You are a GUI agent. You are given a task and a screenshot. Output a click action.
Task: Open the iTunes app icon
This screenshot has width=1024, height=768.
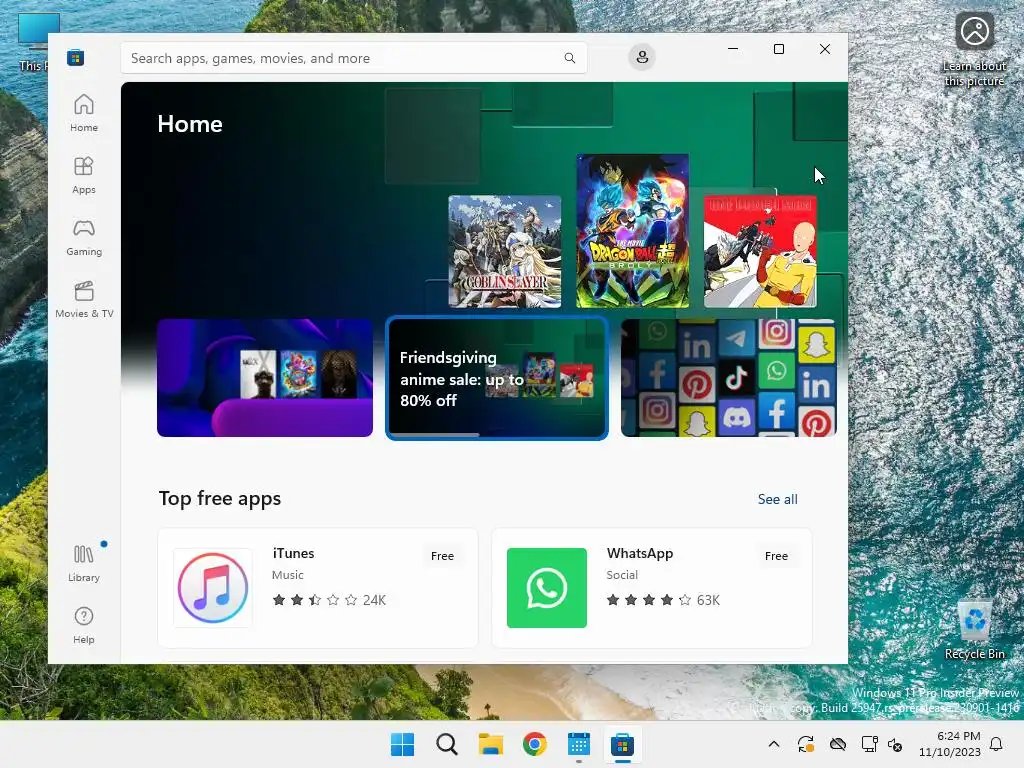(213, 588)
